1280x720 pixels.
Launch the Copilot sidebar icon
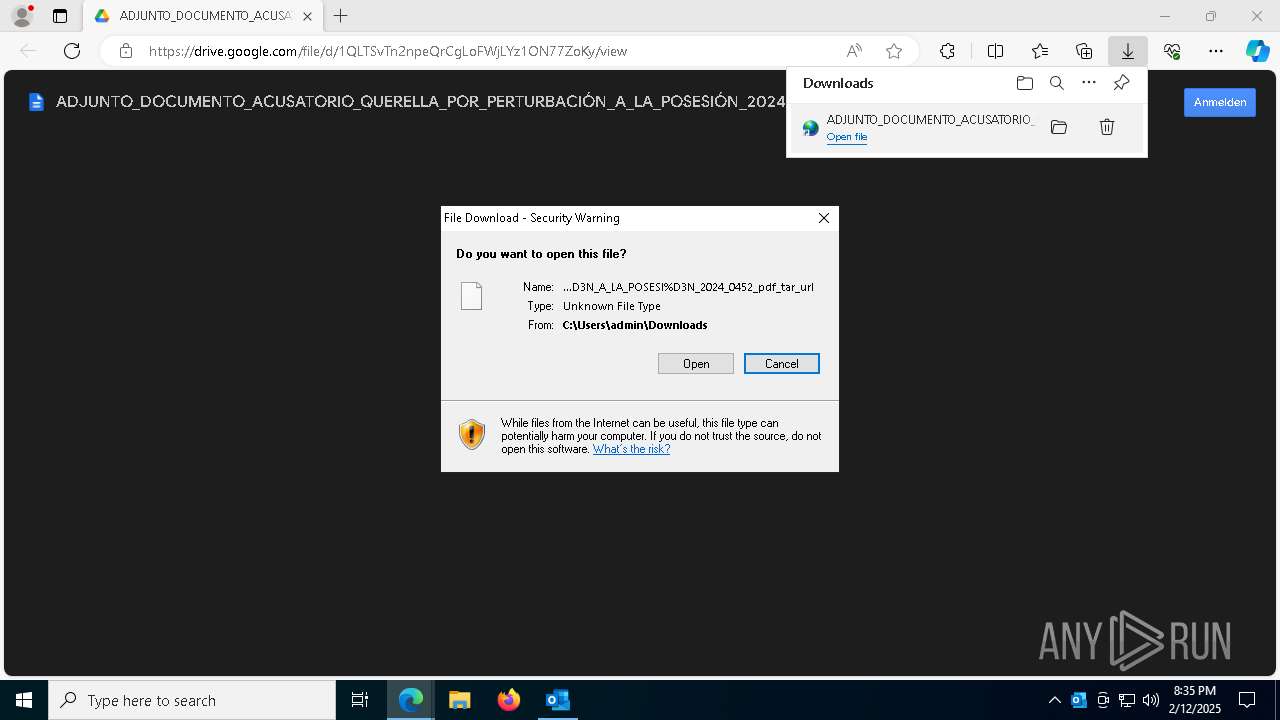click(x=1257, y=51)
